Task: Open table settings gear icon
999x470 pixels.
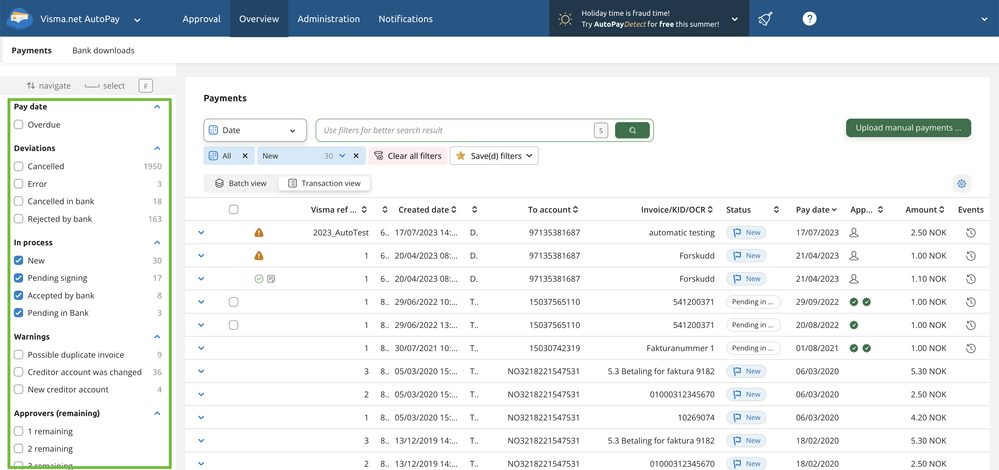Action: (961, 184)
